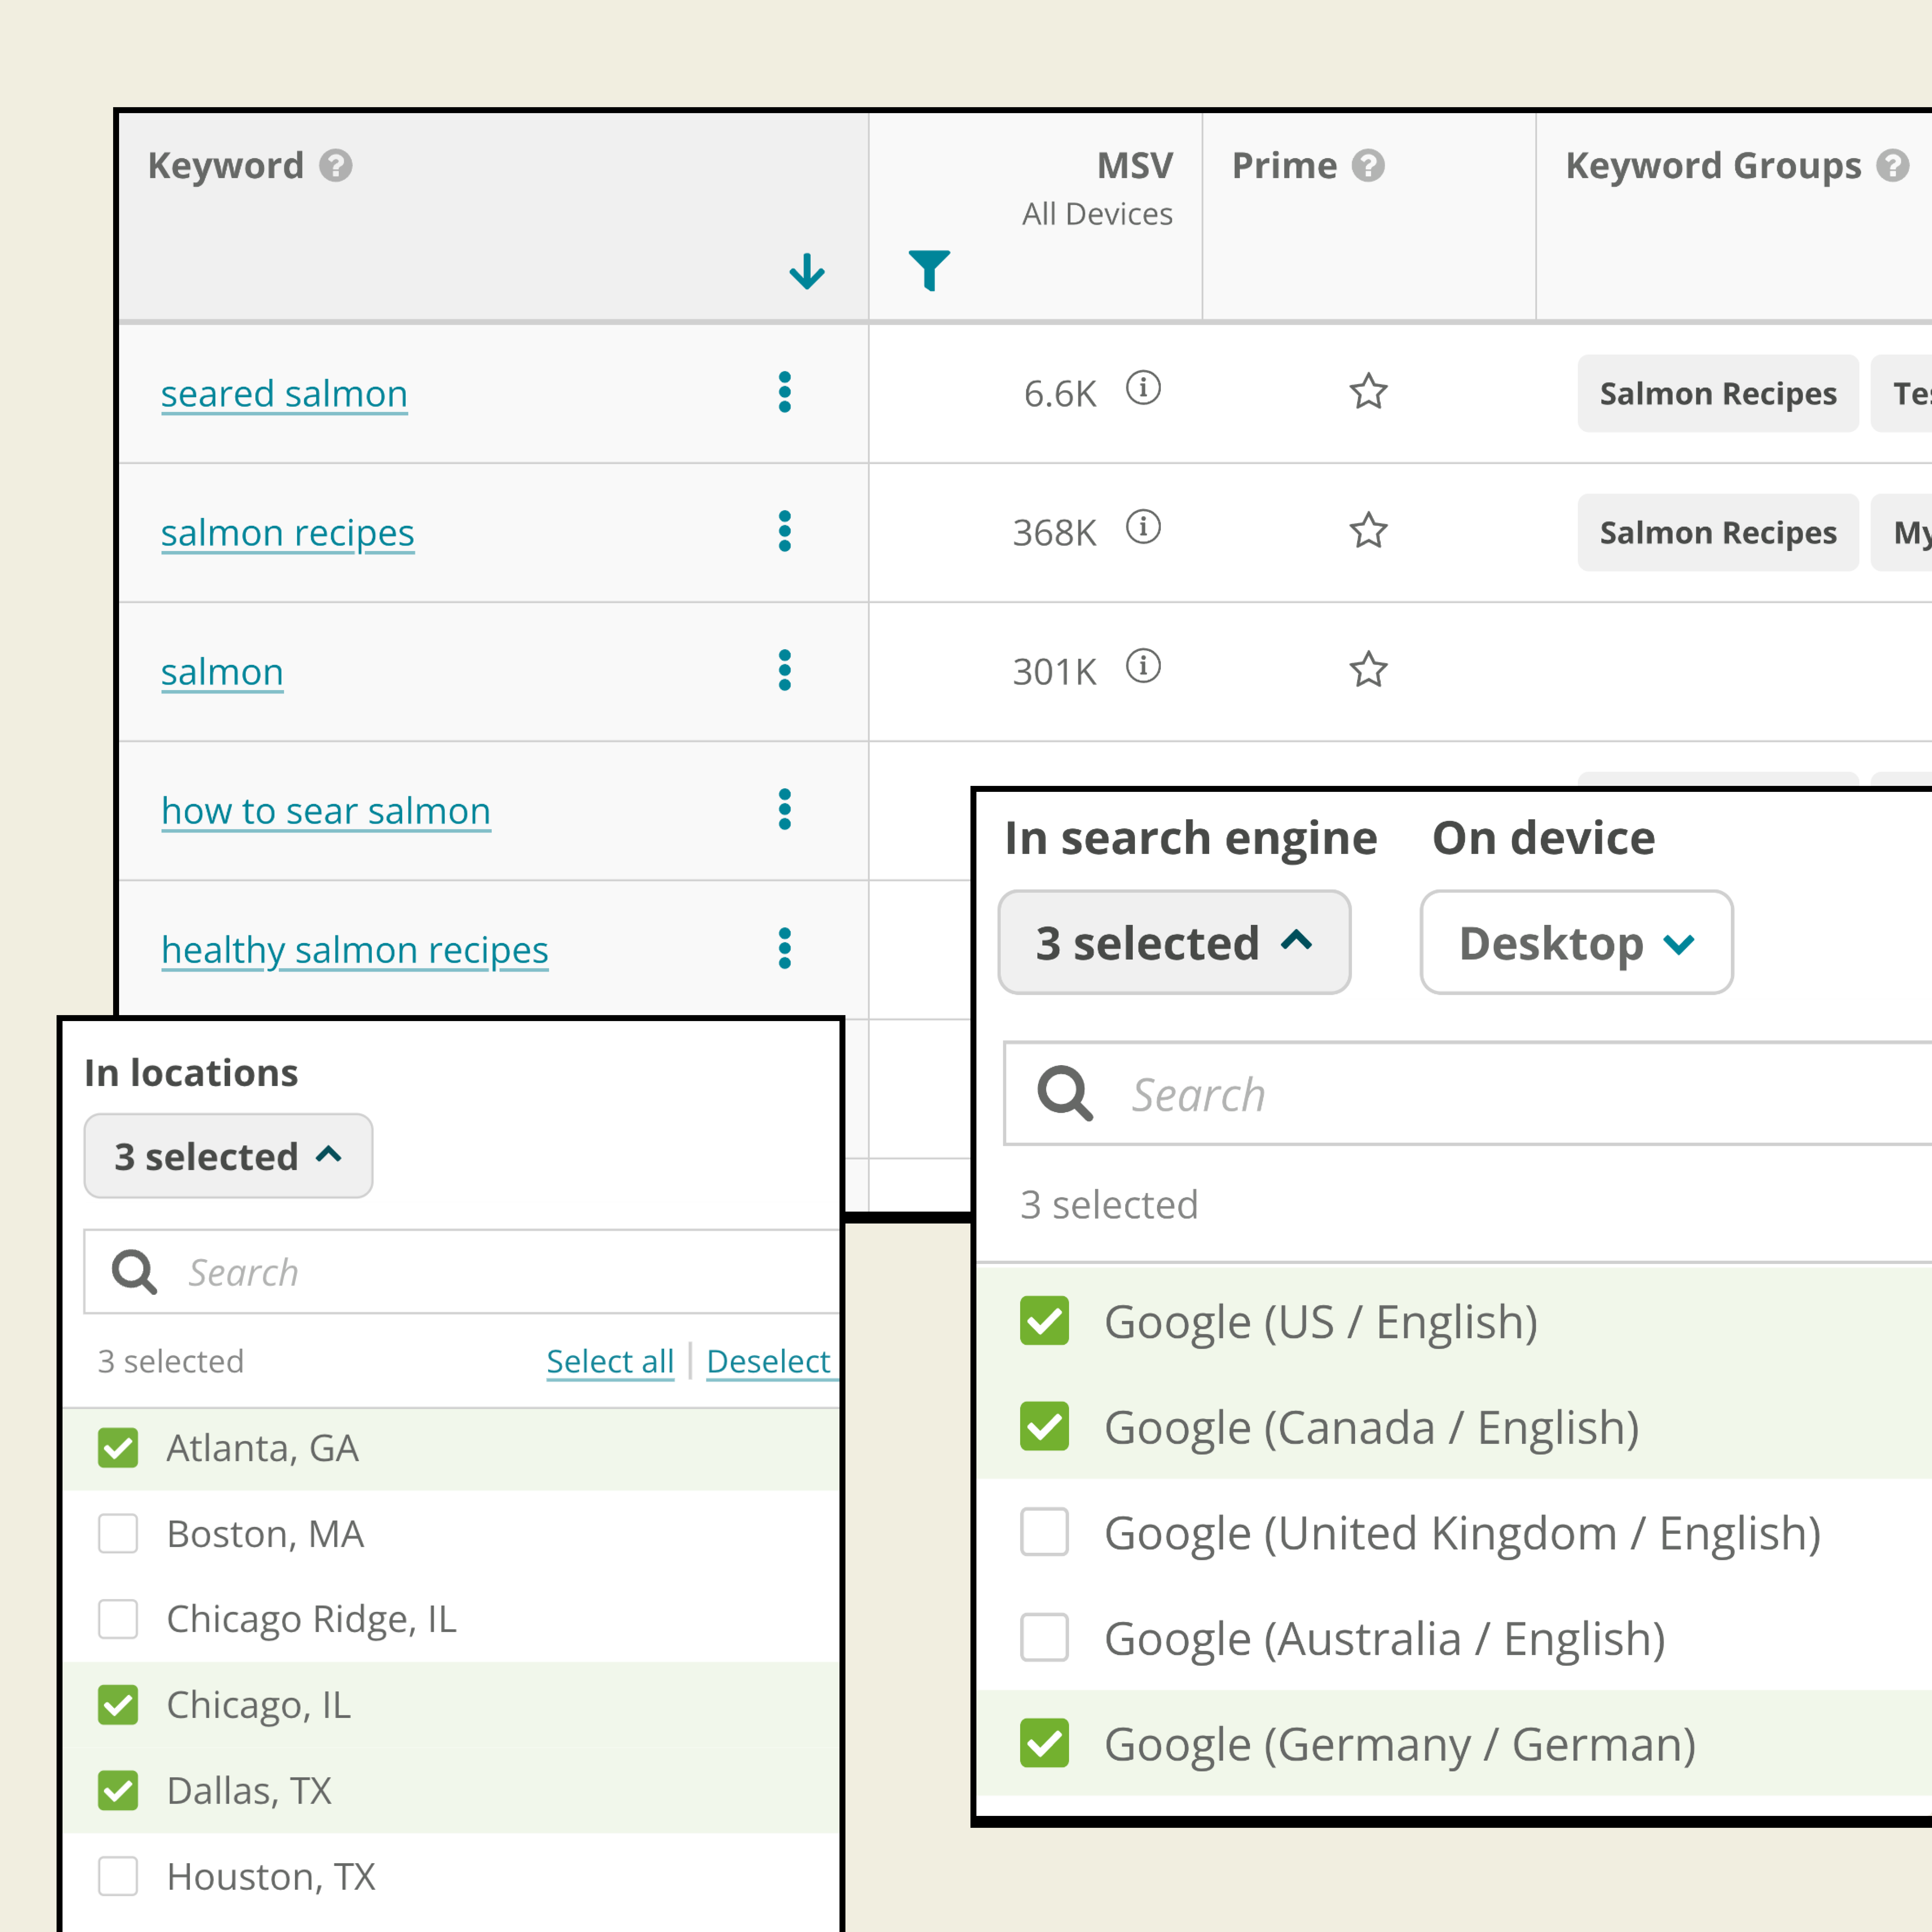Click the Salmon Recipes group tag for seared salmon

[x=1717, y=393]
